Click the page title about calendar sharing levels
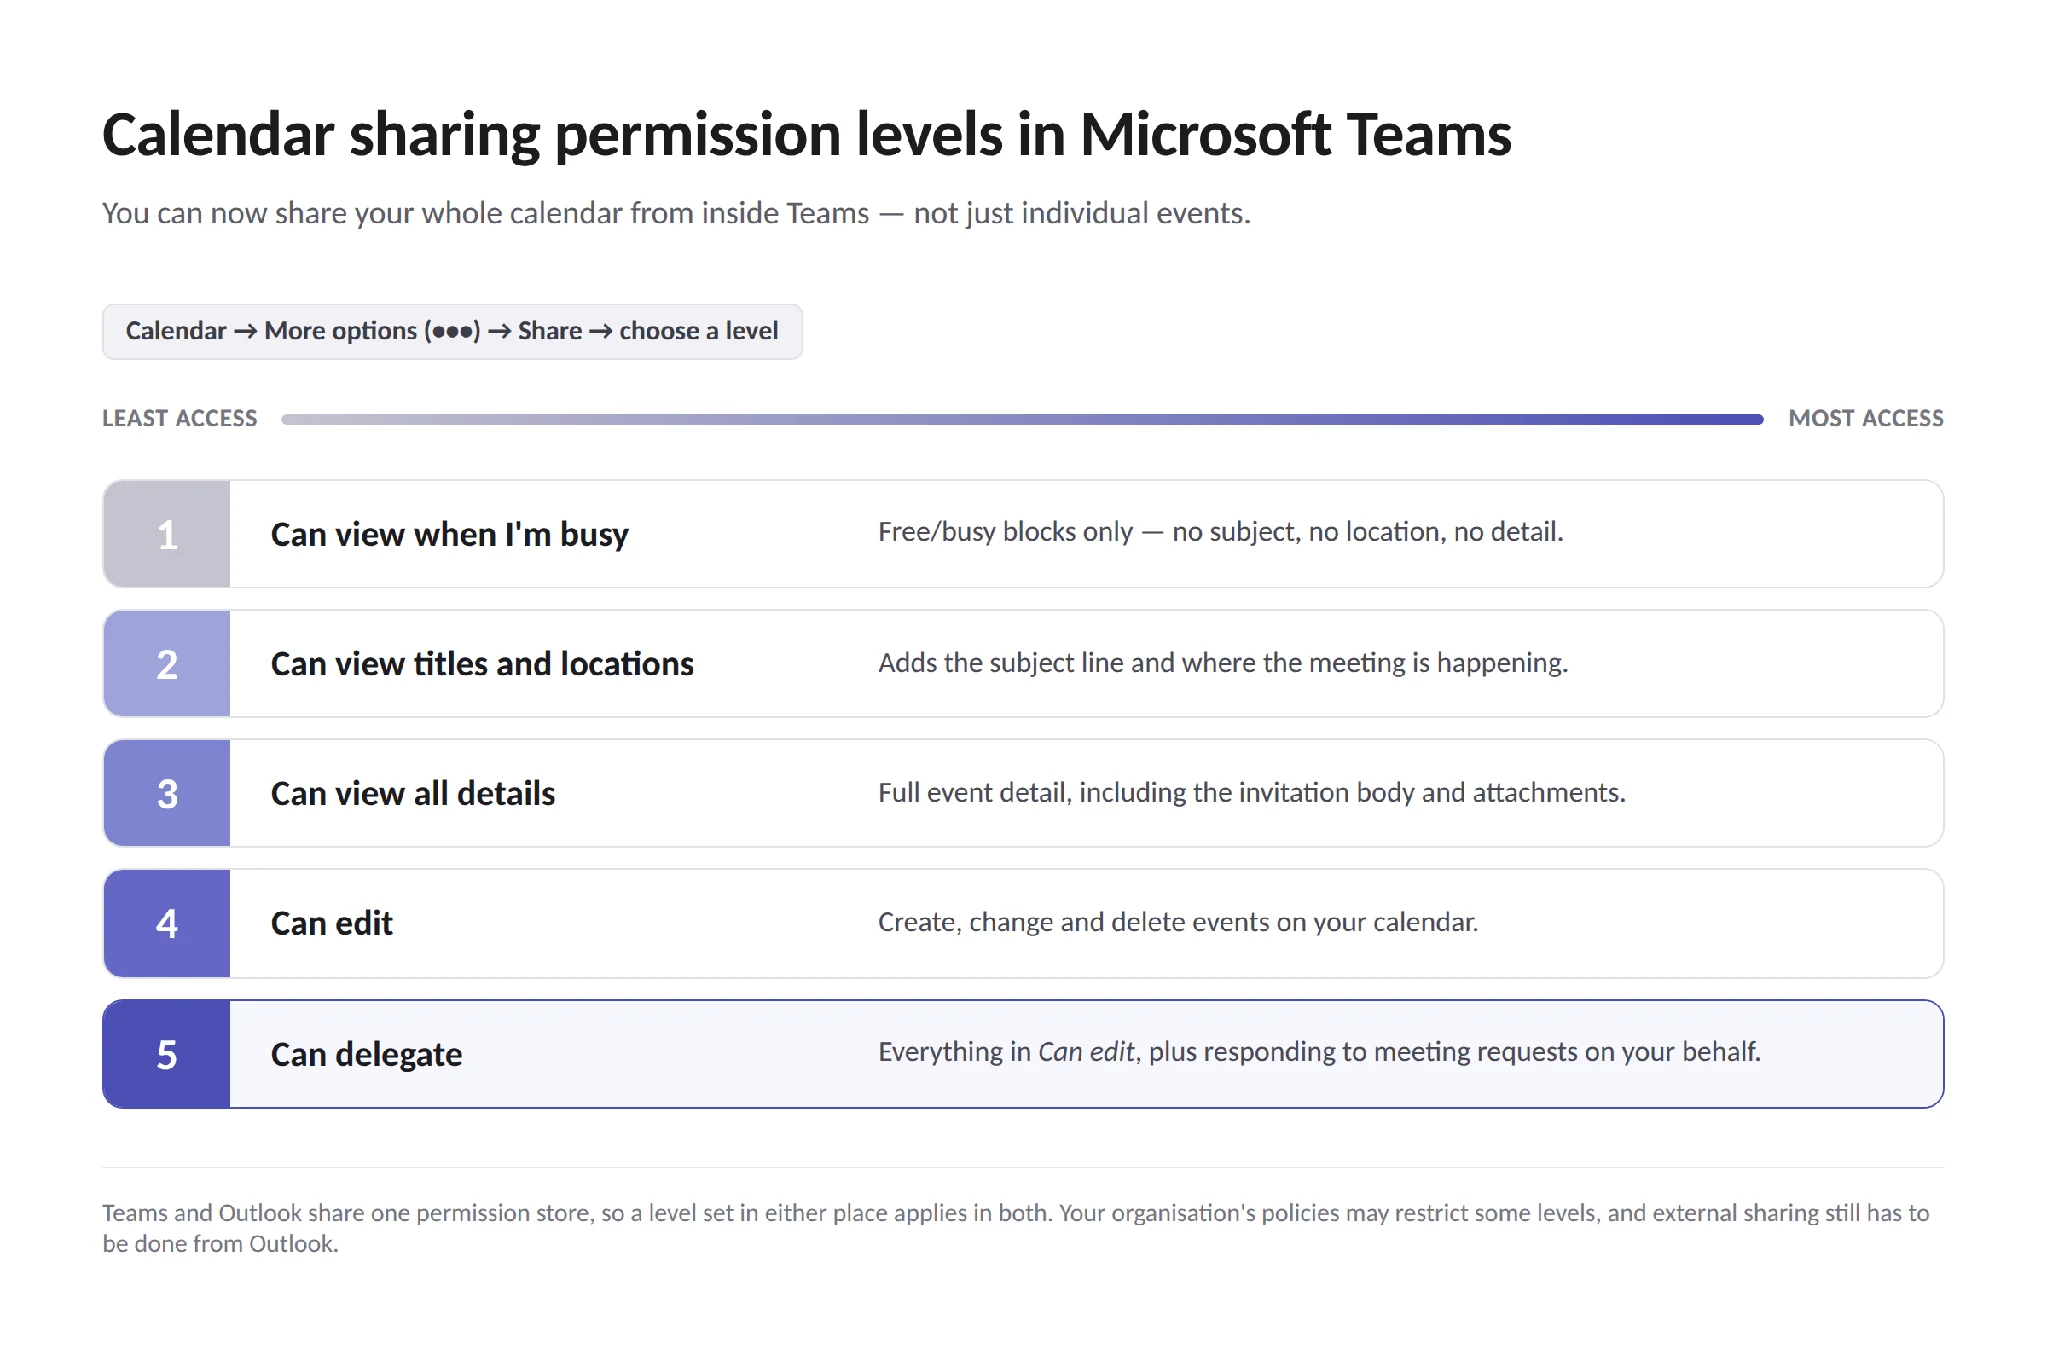The height and width of the screenshot is (1349, 2047). click(807, 135)
